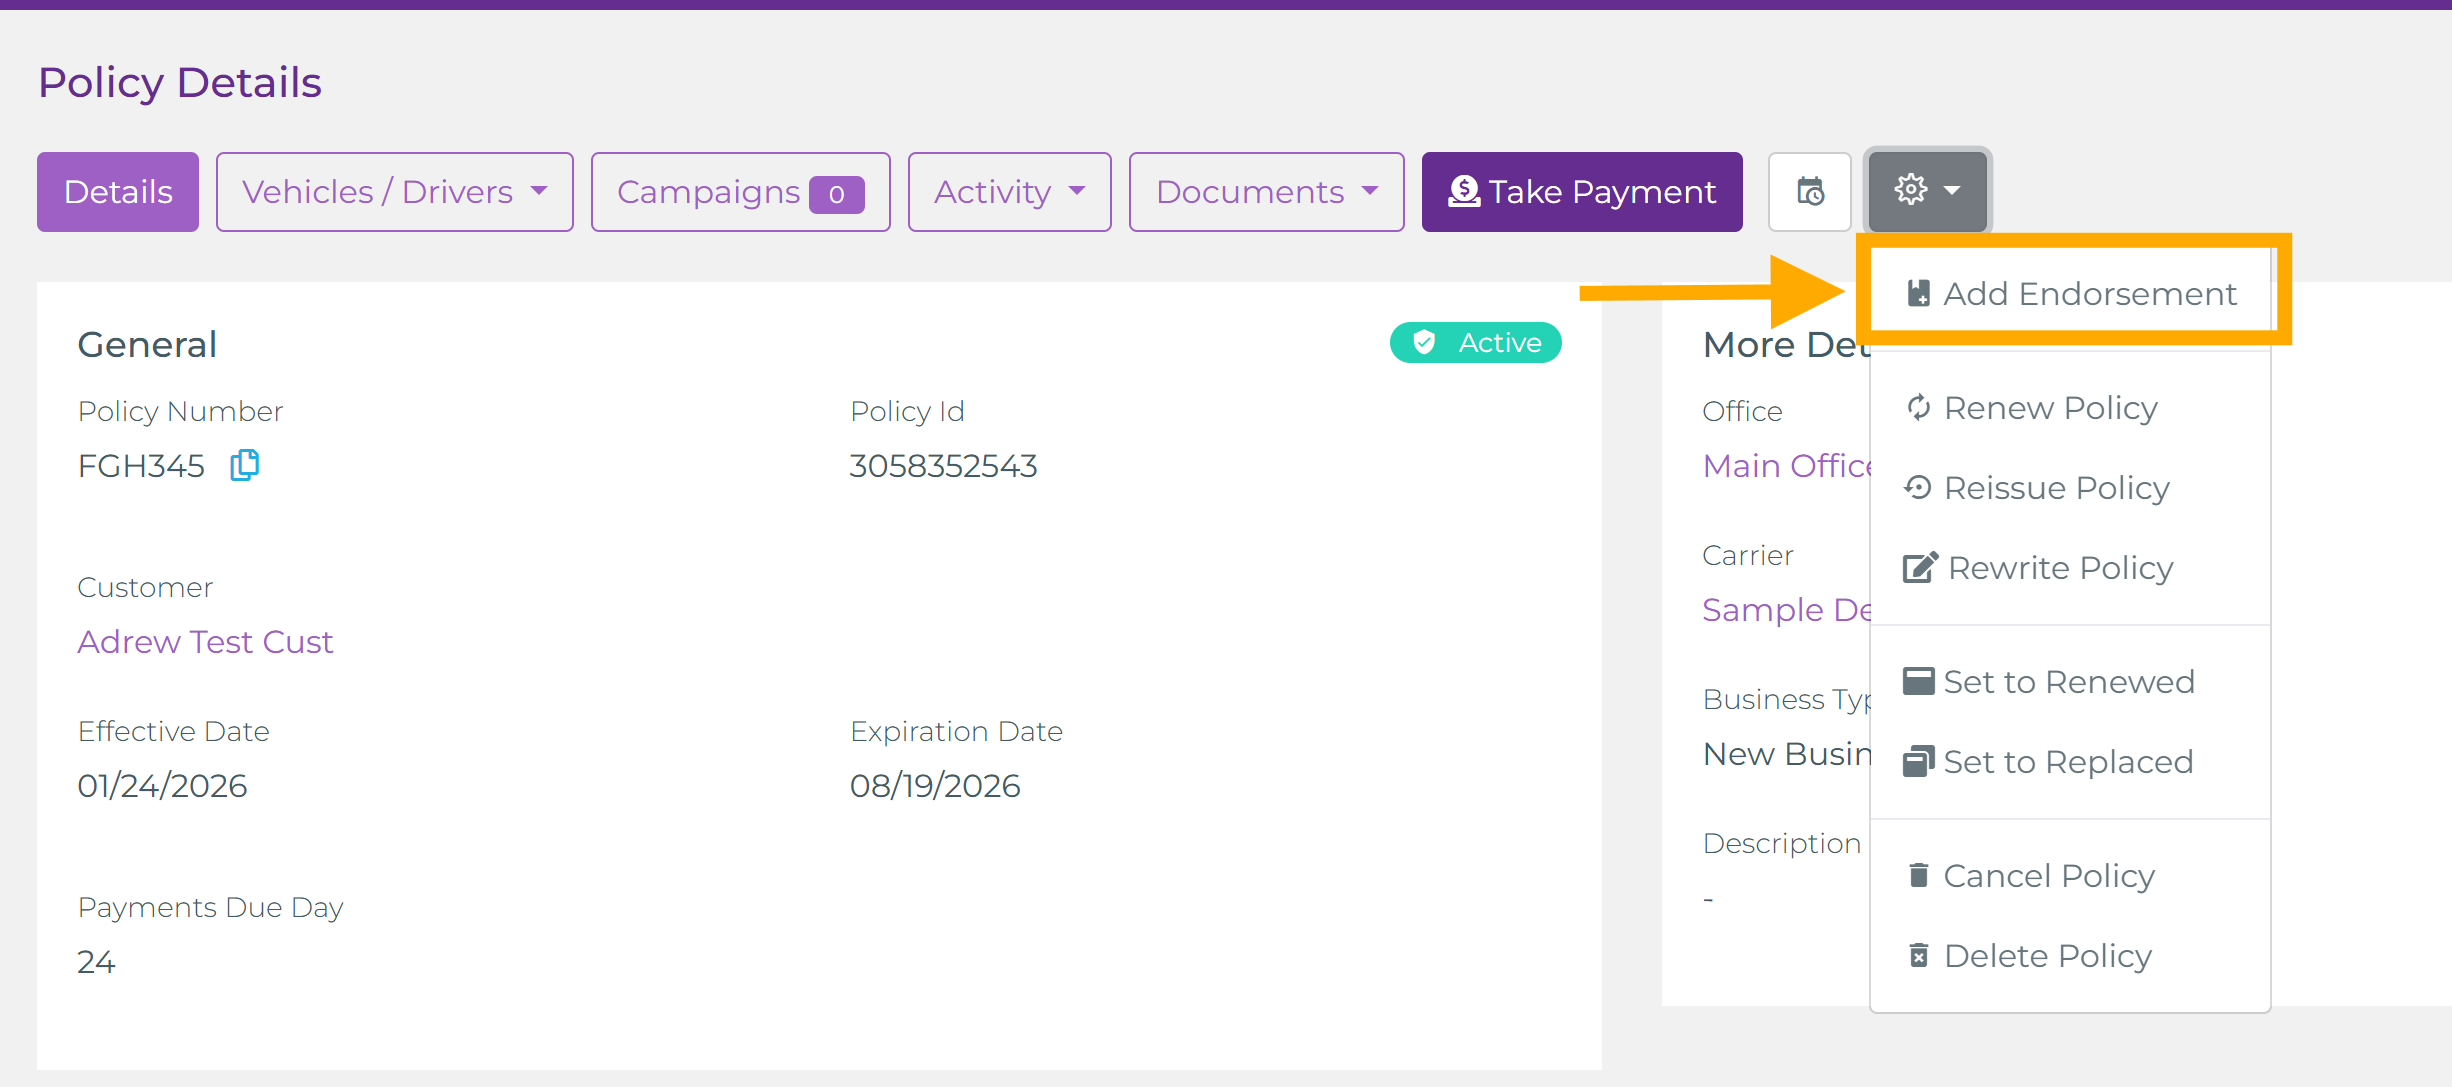Click the Active status badge
Viewport: 2452px width, 1087px height.
click(1476, 343)
